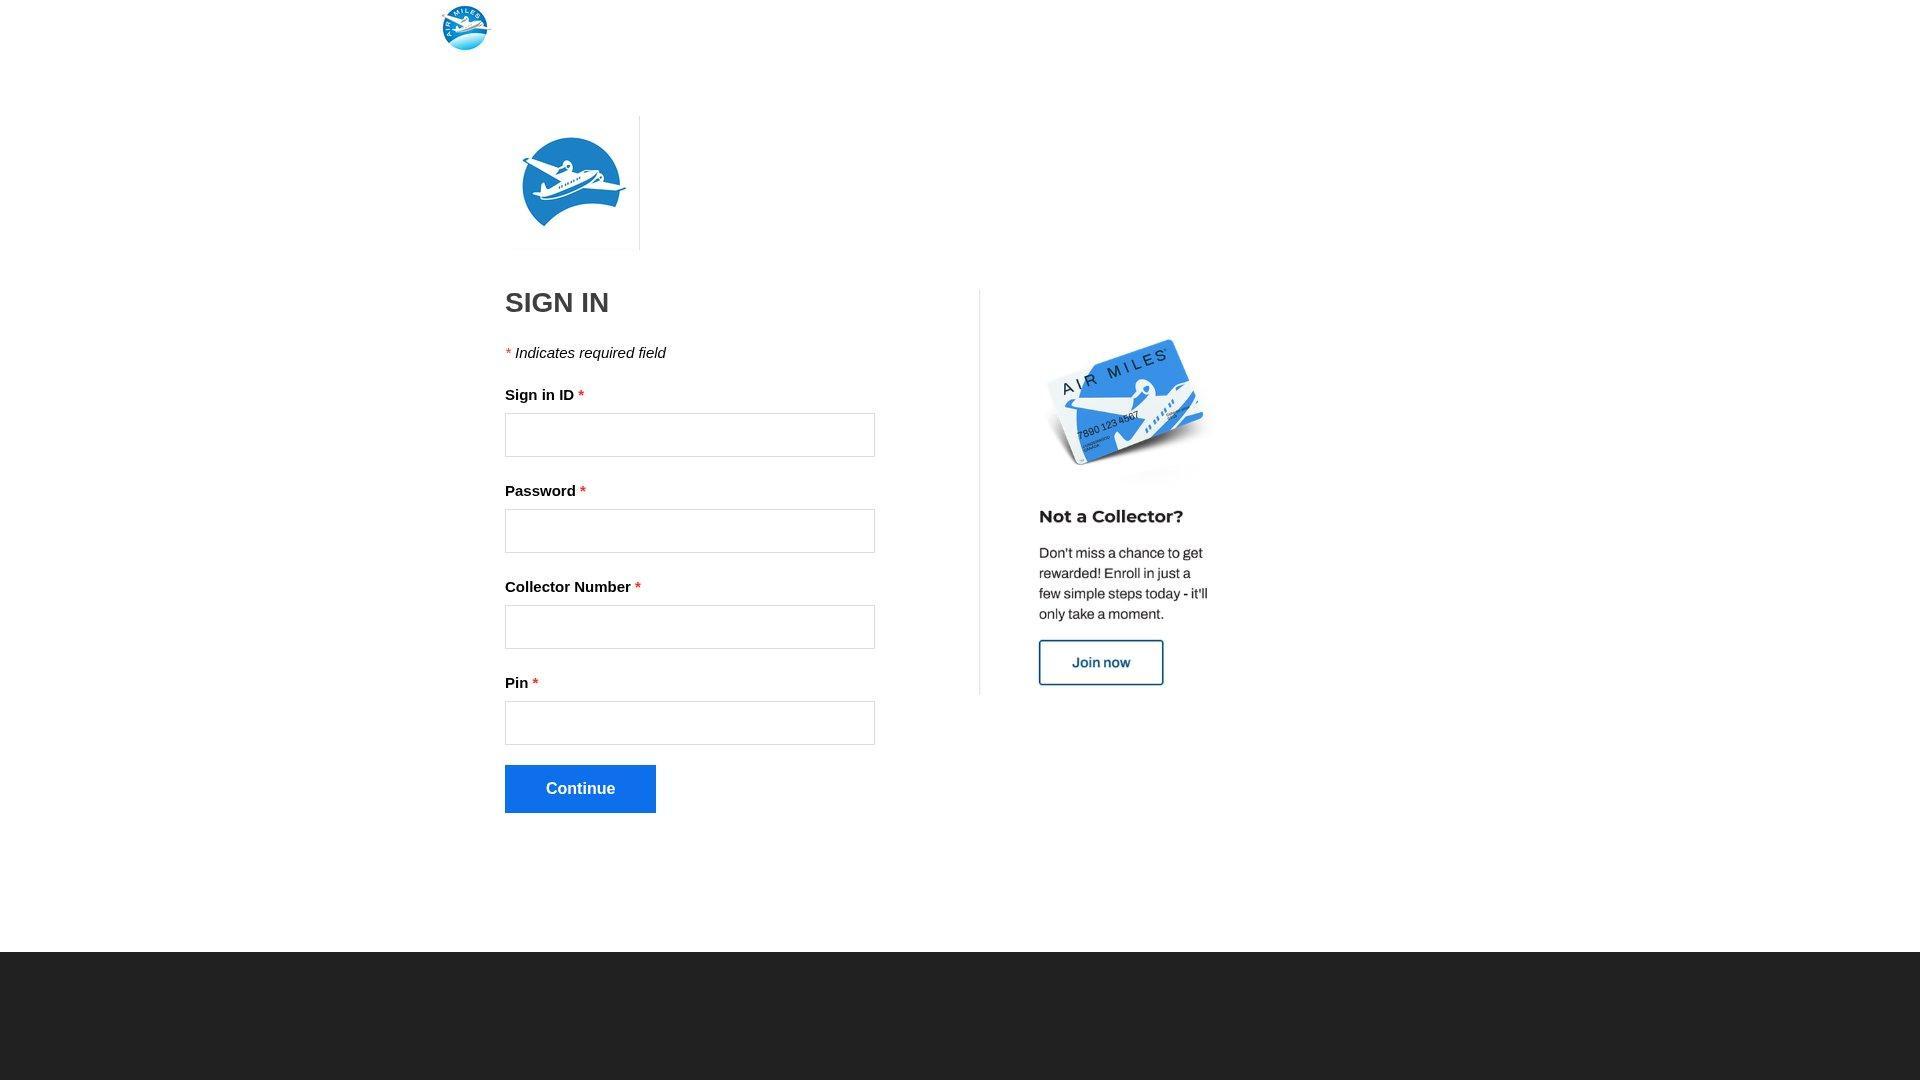Focus the Sign in ID field

coord(689,435)
